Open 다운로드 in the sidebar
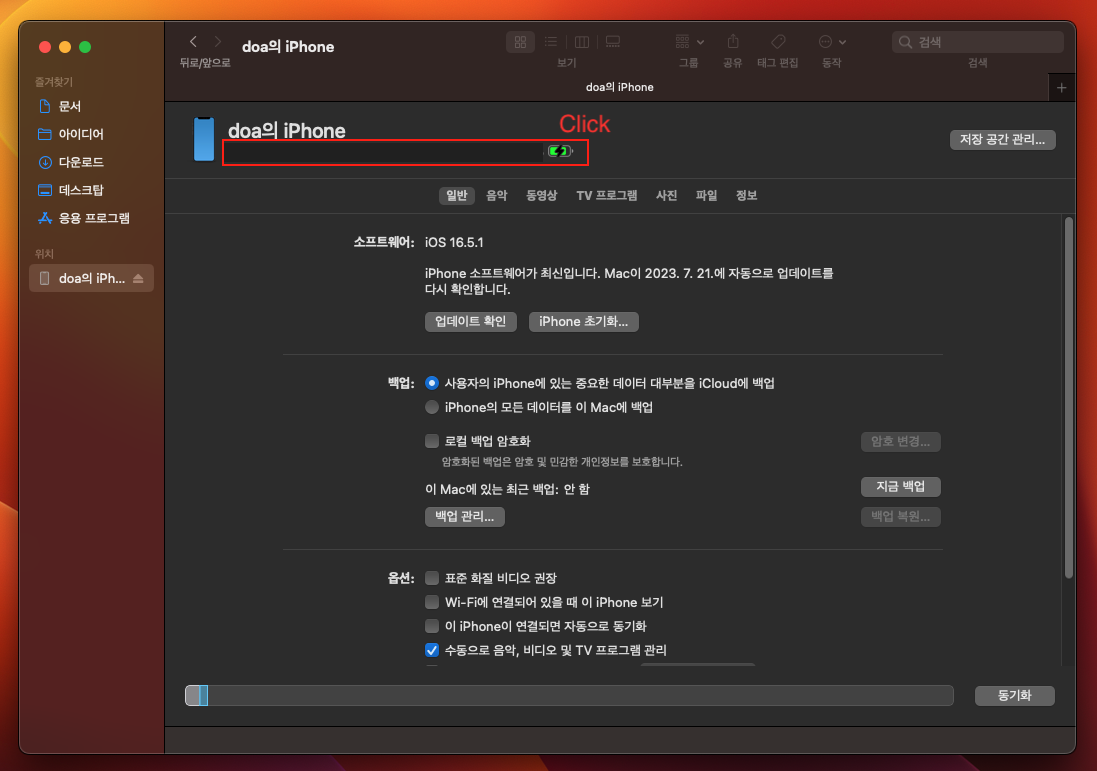Screen dimensions: 1097x771 point(80,162)
